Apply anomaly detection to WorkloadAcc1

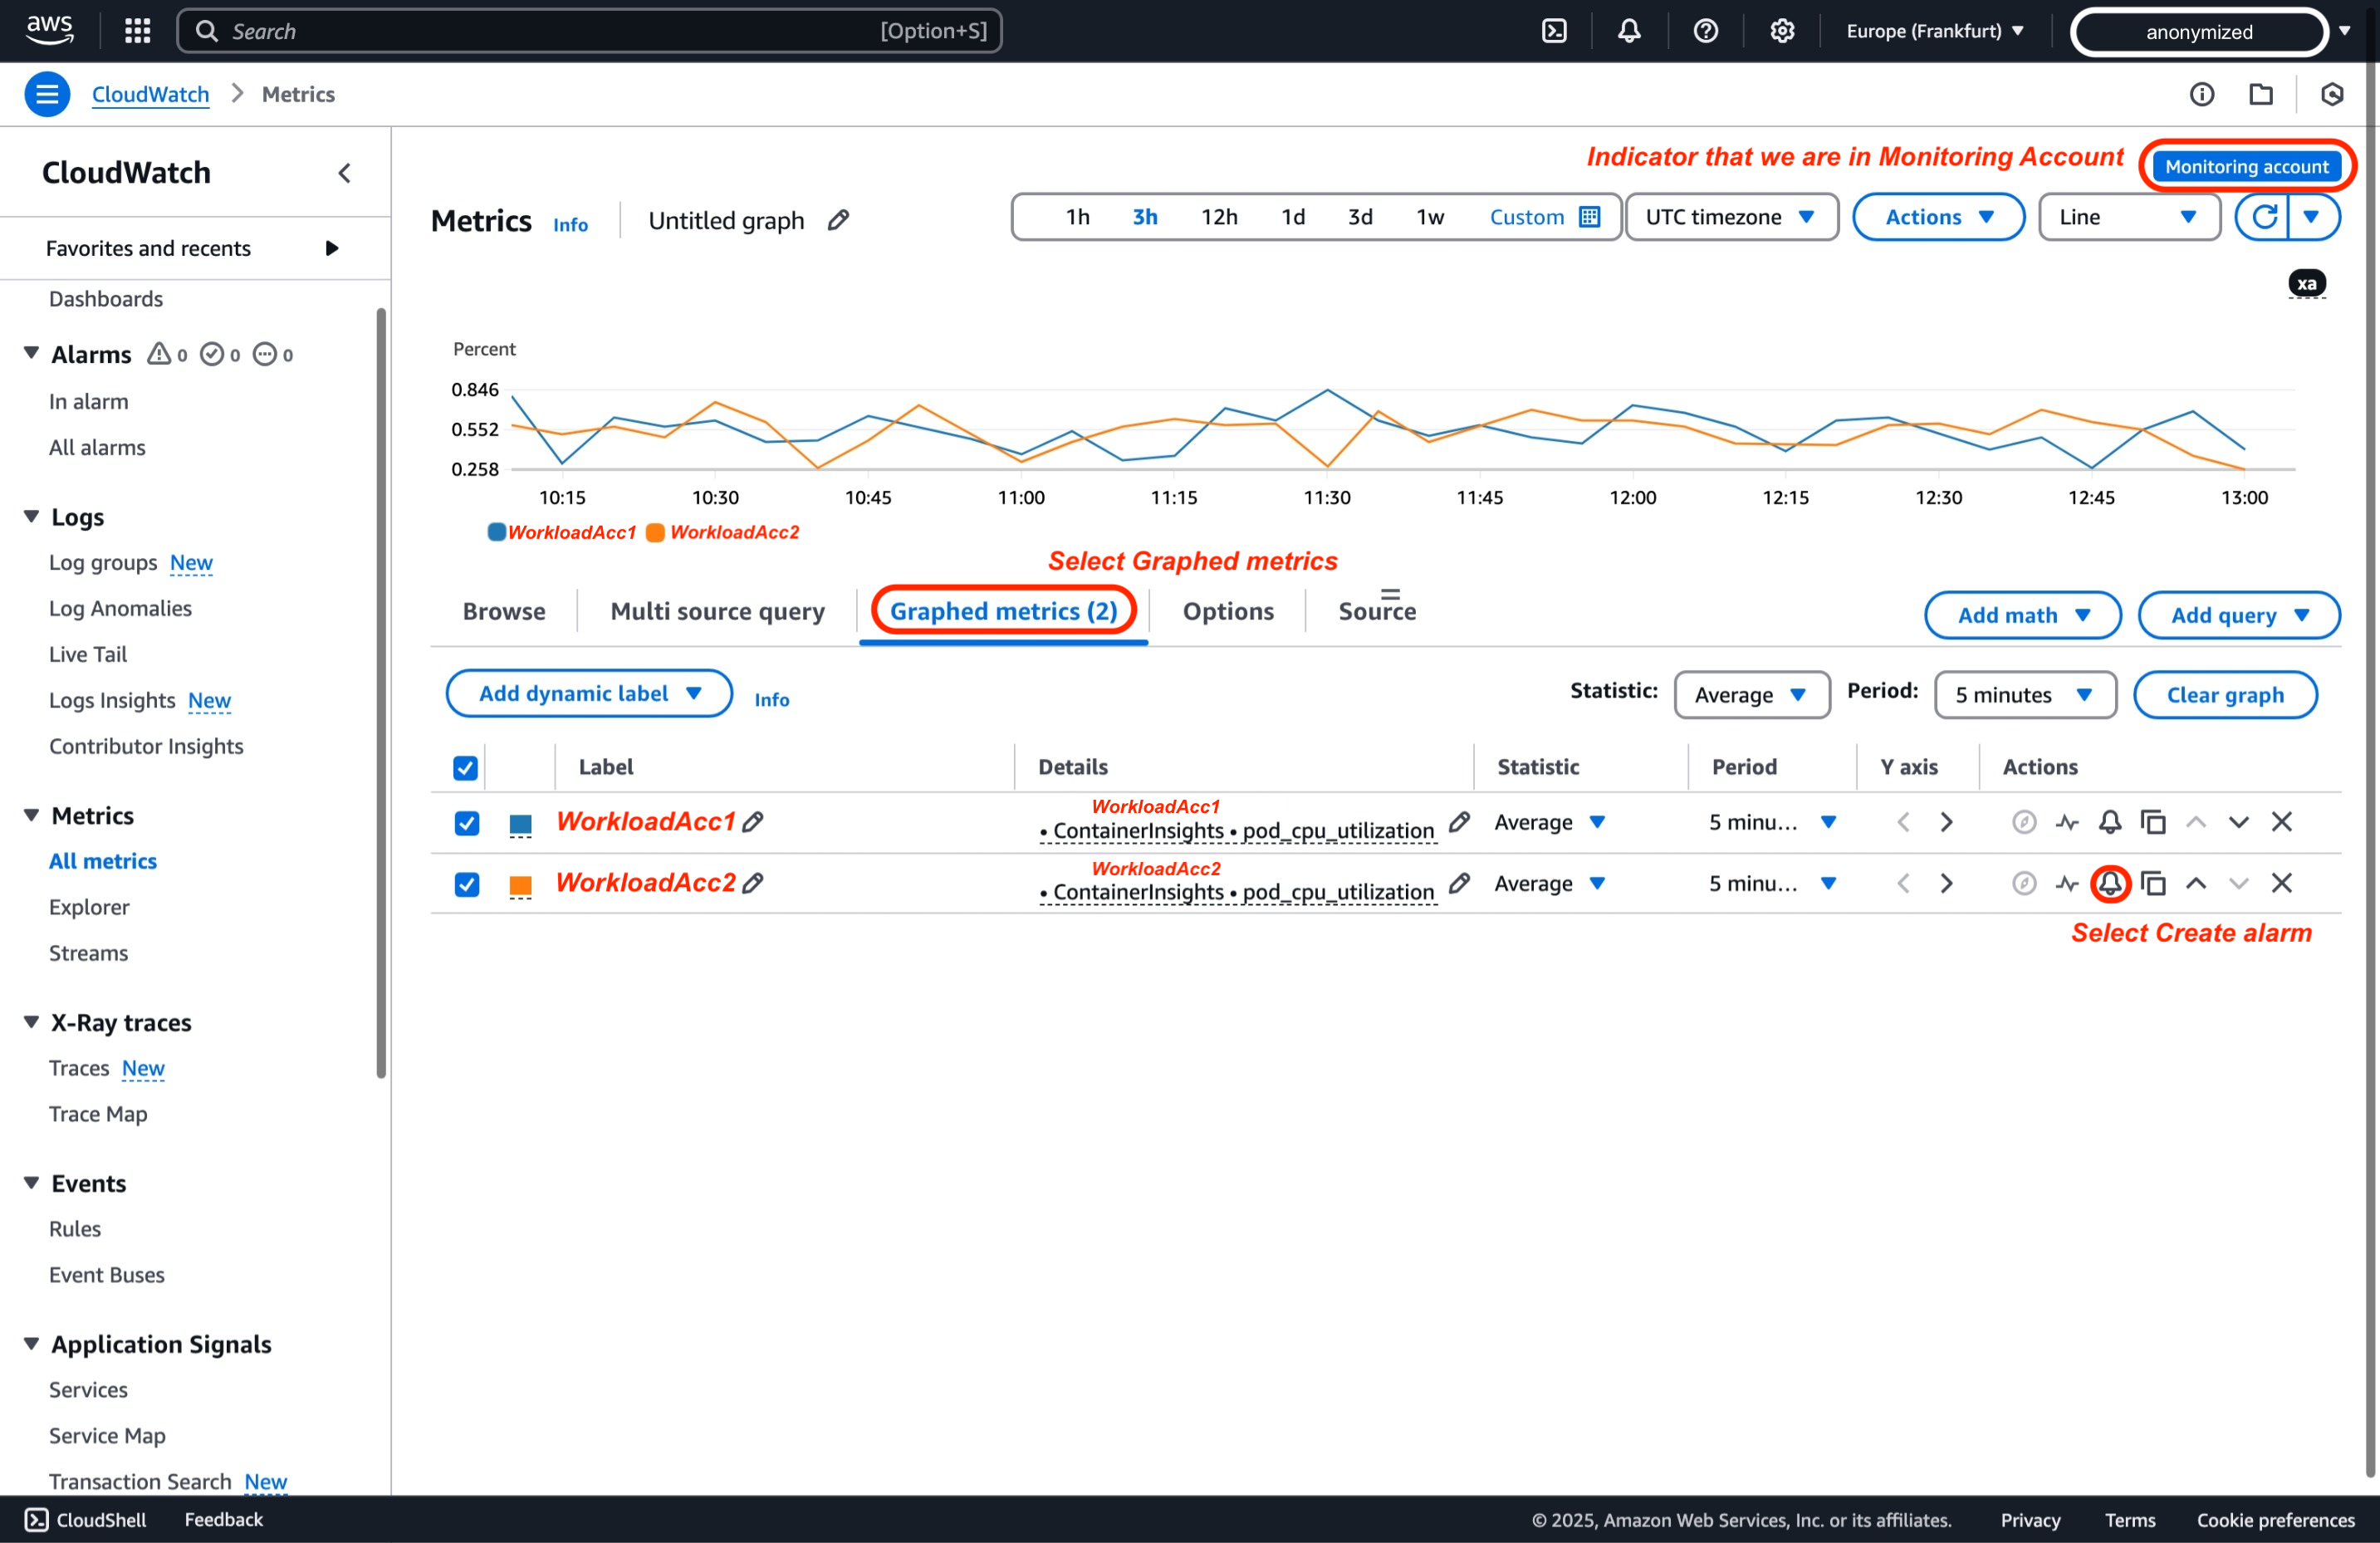pyautogui.click(x=2067, y=822)
